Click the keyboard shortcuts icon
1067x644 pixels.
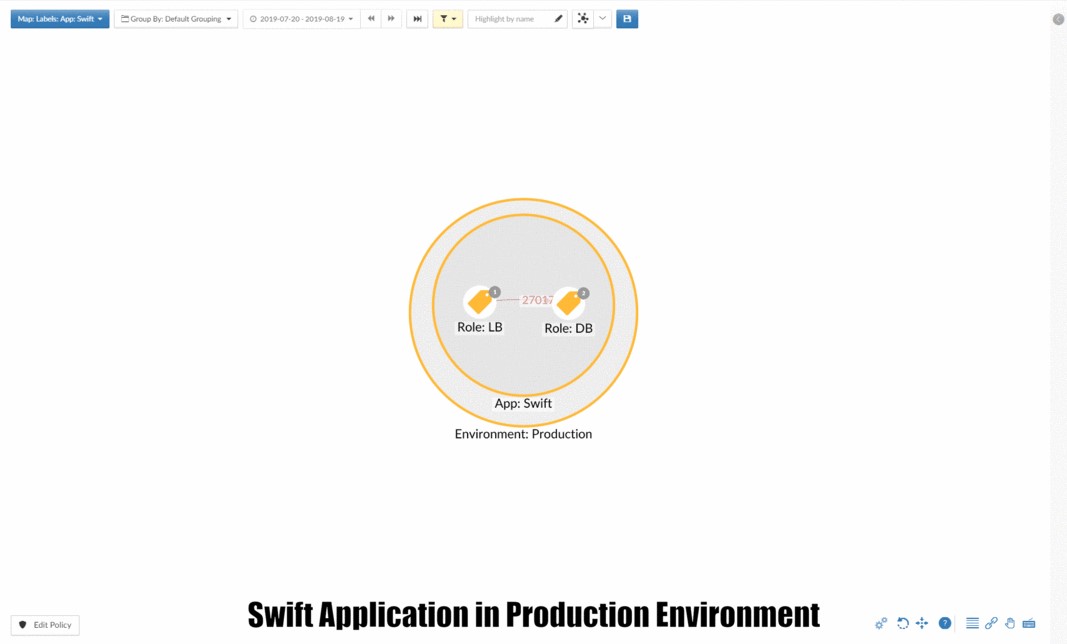(x=1029, y=623)
